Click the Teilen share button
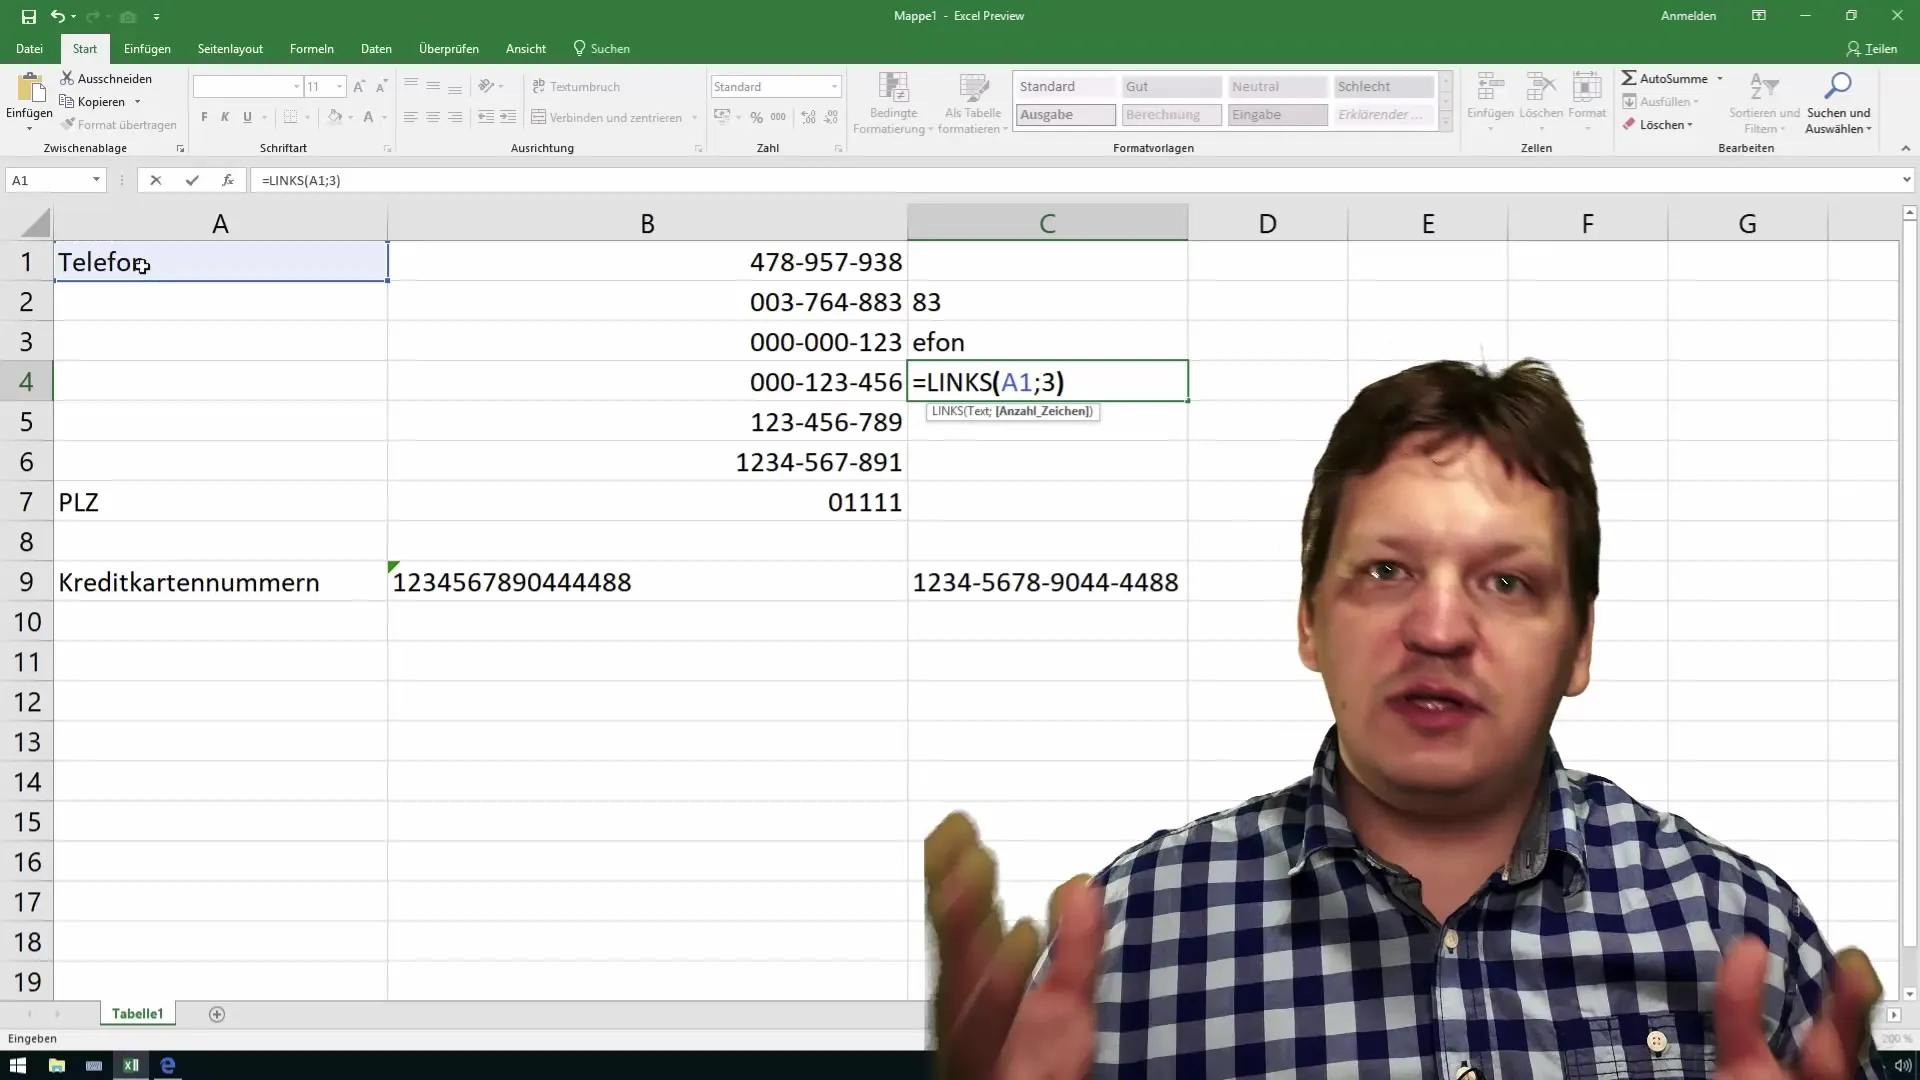Screen dimensions: 1920x1080 click(x=1871, y=48)
